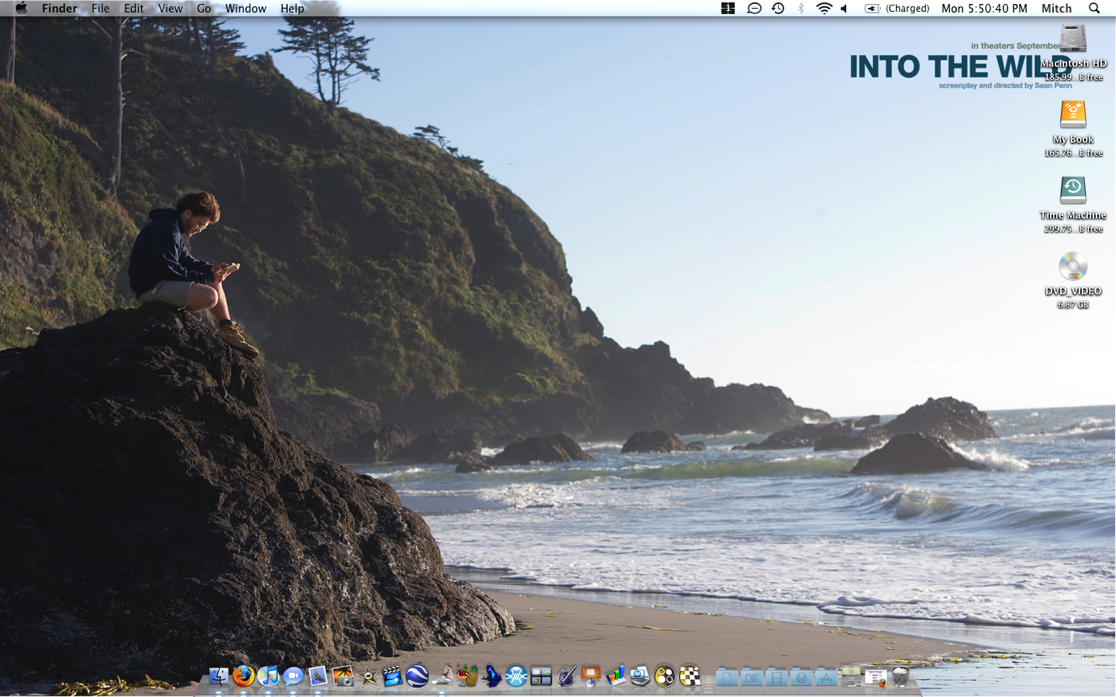The width and height of the screenshot is (1116, 697).
Task: Open the Trash in the Dock
Action: click(900, 676)
